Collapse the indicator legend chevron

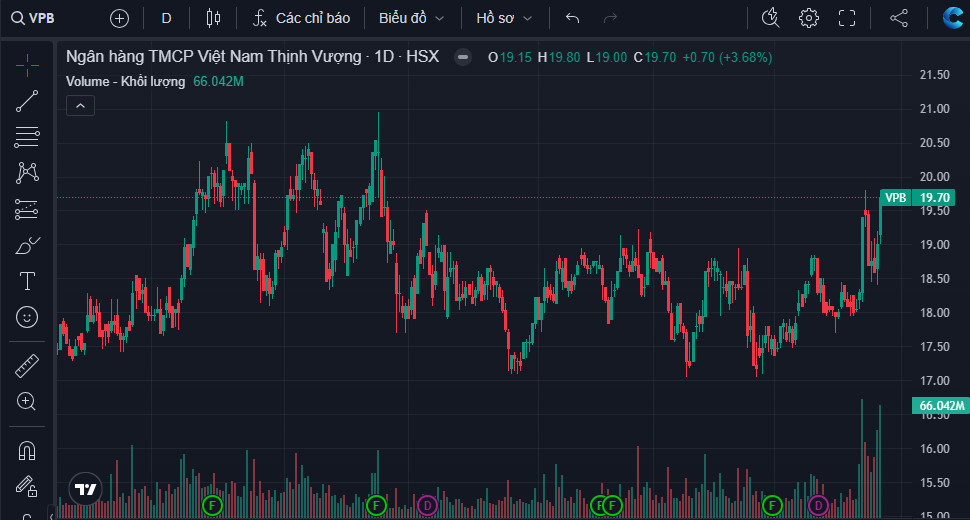80,104
